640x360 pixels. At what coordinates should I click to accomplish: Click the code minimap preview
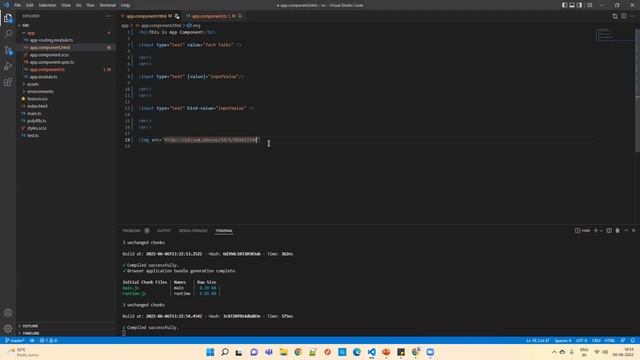click(615, 34)
